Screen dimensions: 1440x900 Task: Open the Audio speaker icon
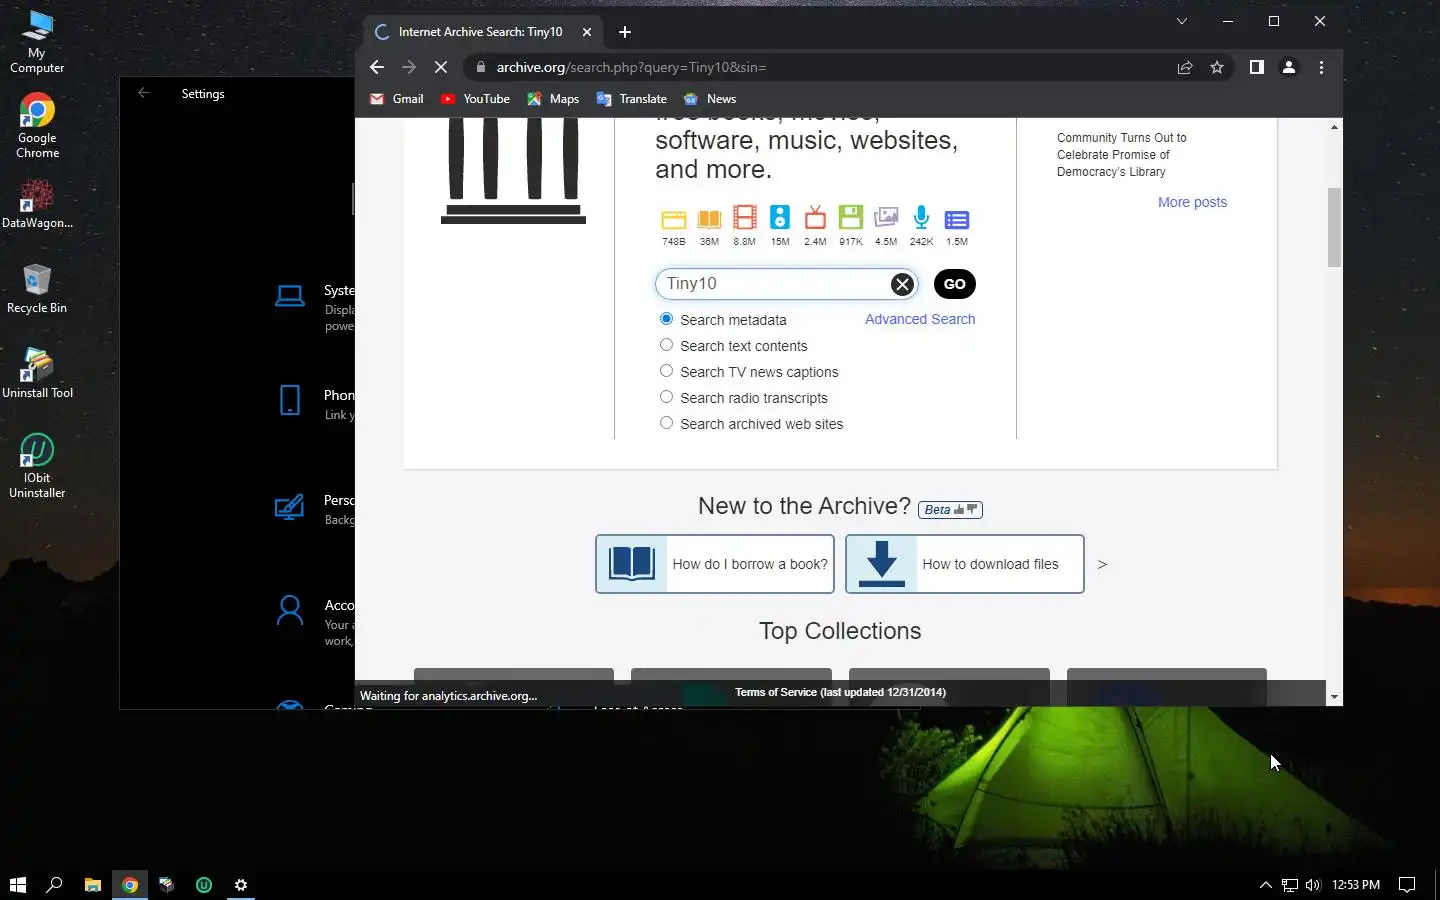click(780, 217)
